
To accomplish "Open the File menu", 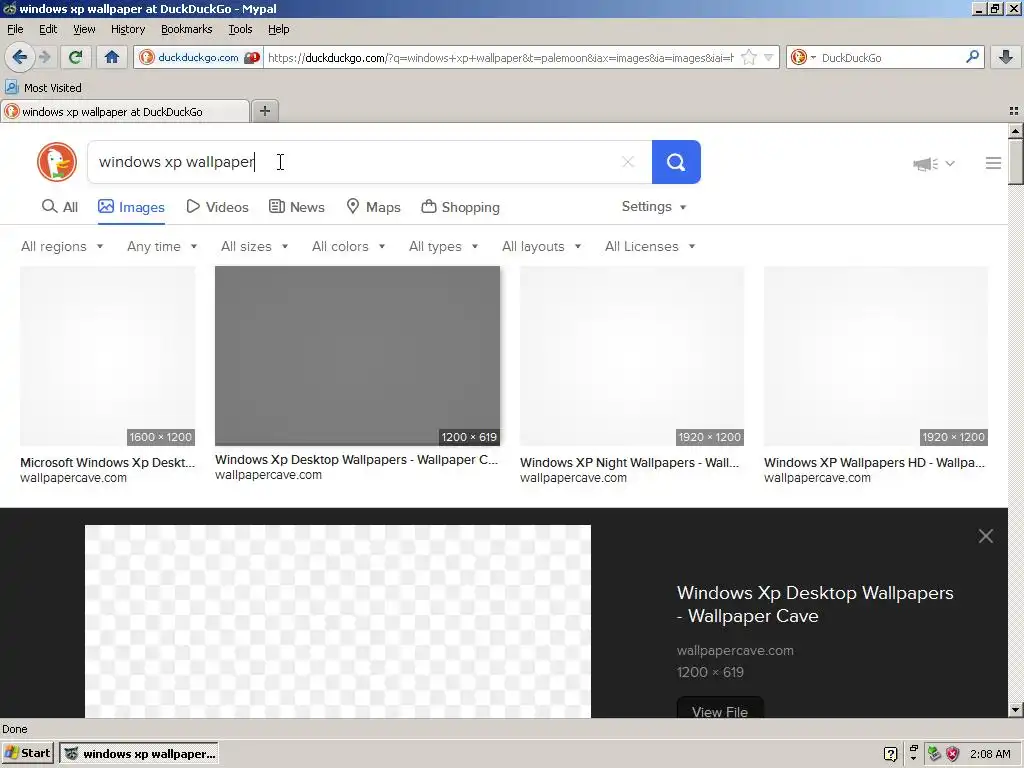I will tap(15, 29).
